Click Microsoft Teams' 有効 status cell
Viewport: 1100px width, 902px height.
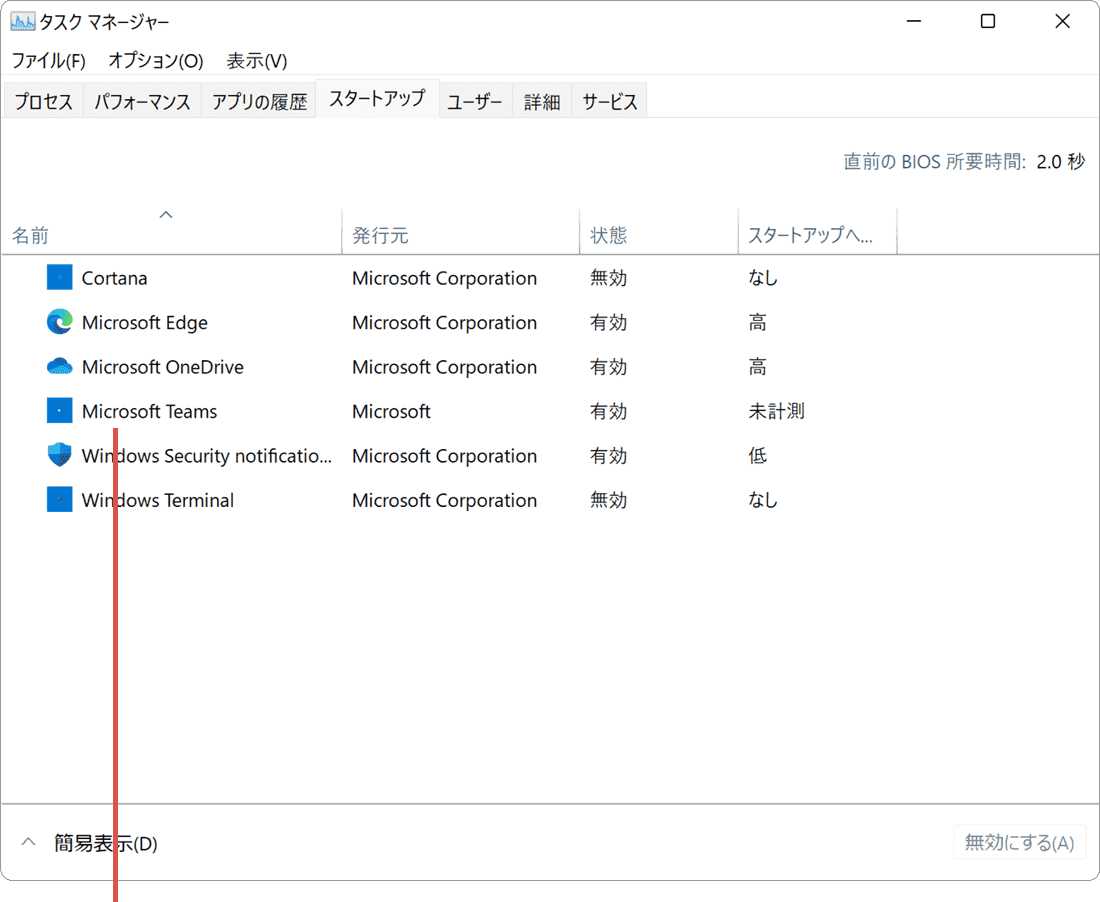coord(608,411)
